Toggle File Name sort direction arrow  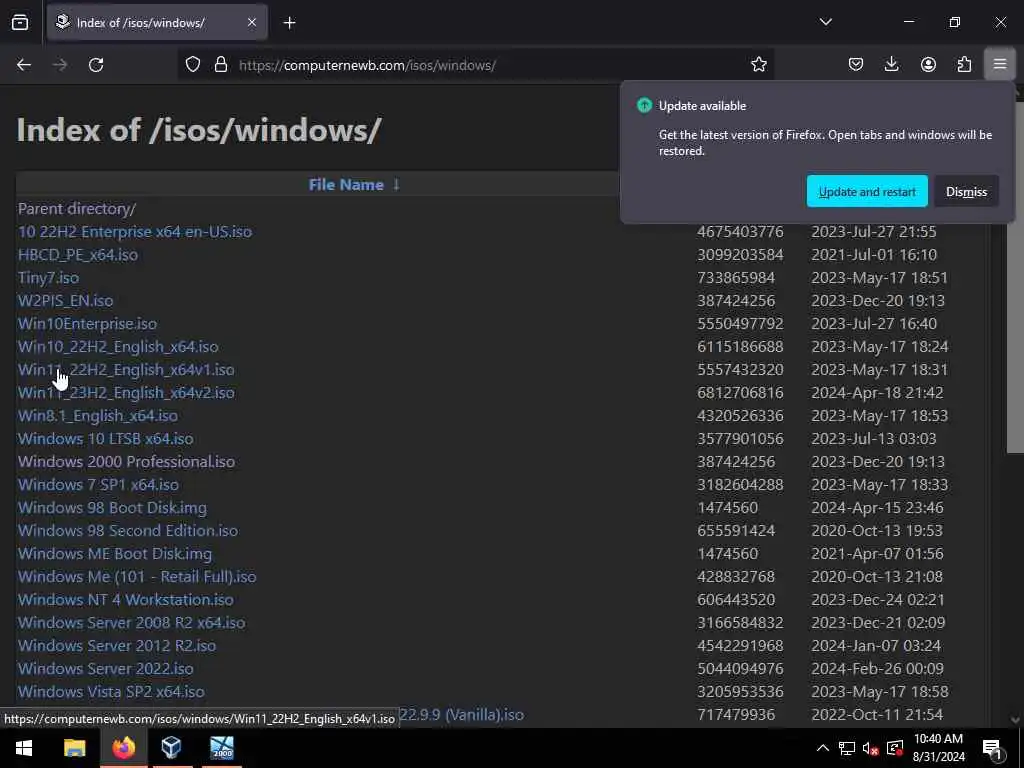[x=396, y=185]
